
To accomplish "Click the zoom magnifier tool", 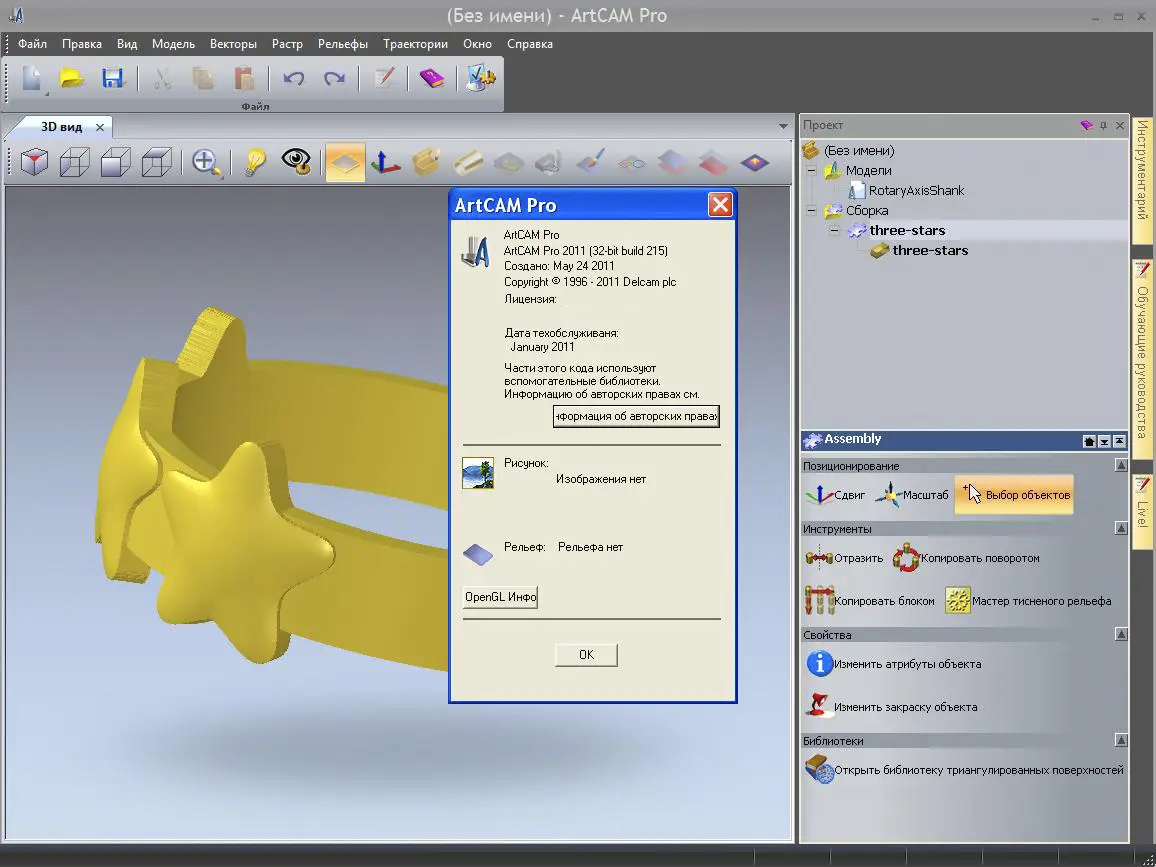I will [207, 161].
